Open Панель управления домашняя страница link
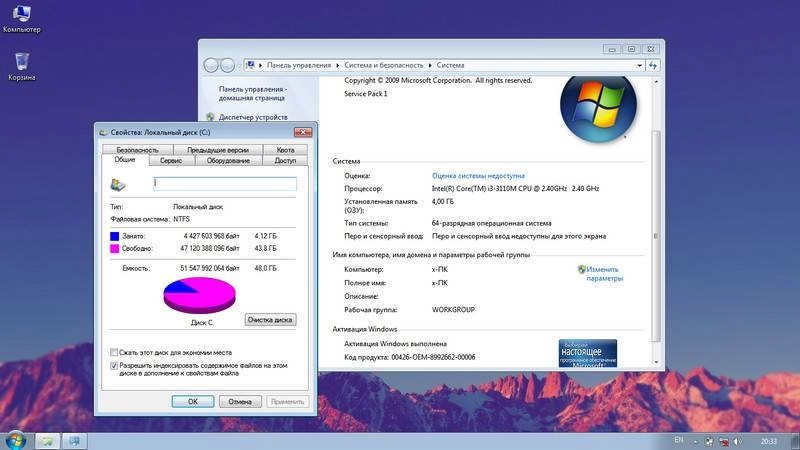The height and width of the screenshot is (450, 800). click(252, 93)
